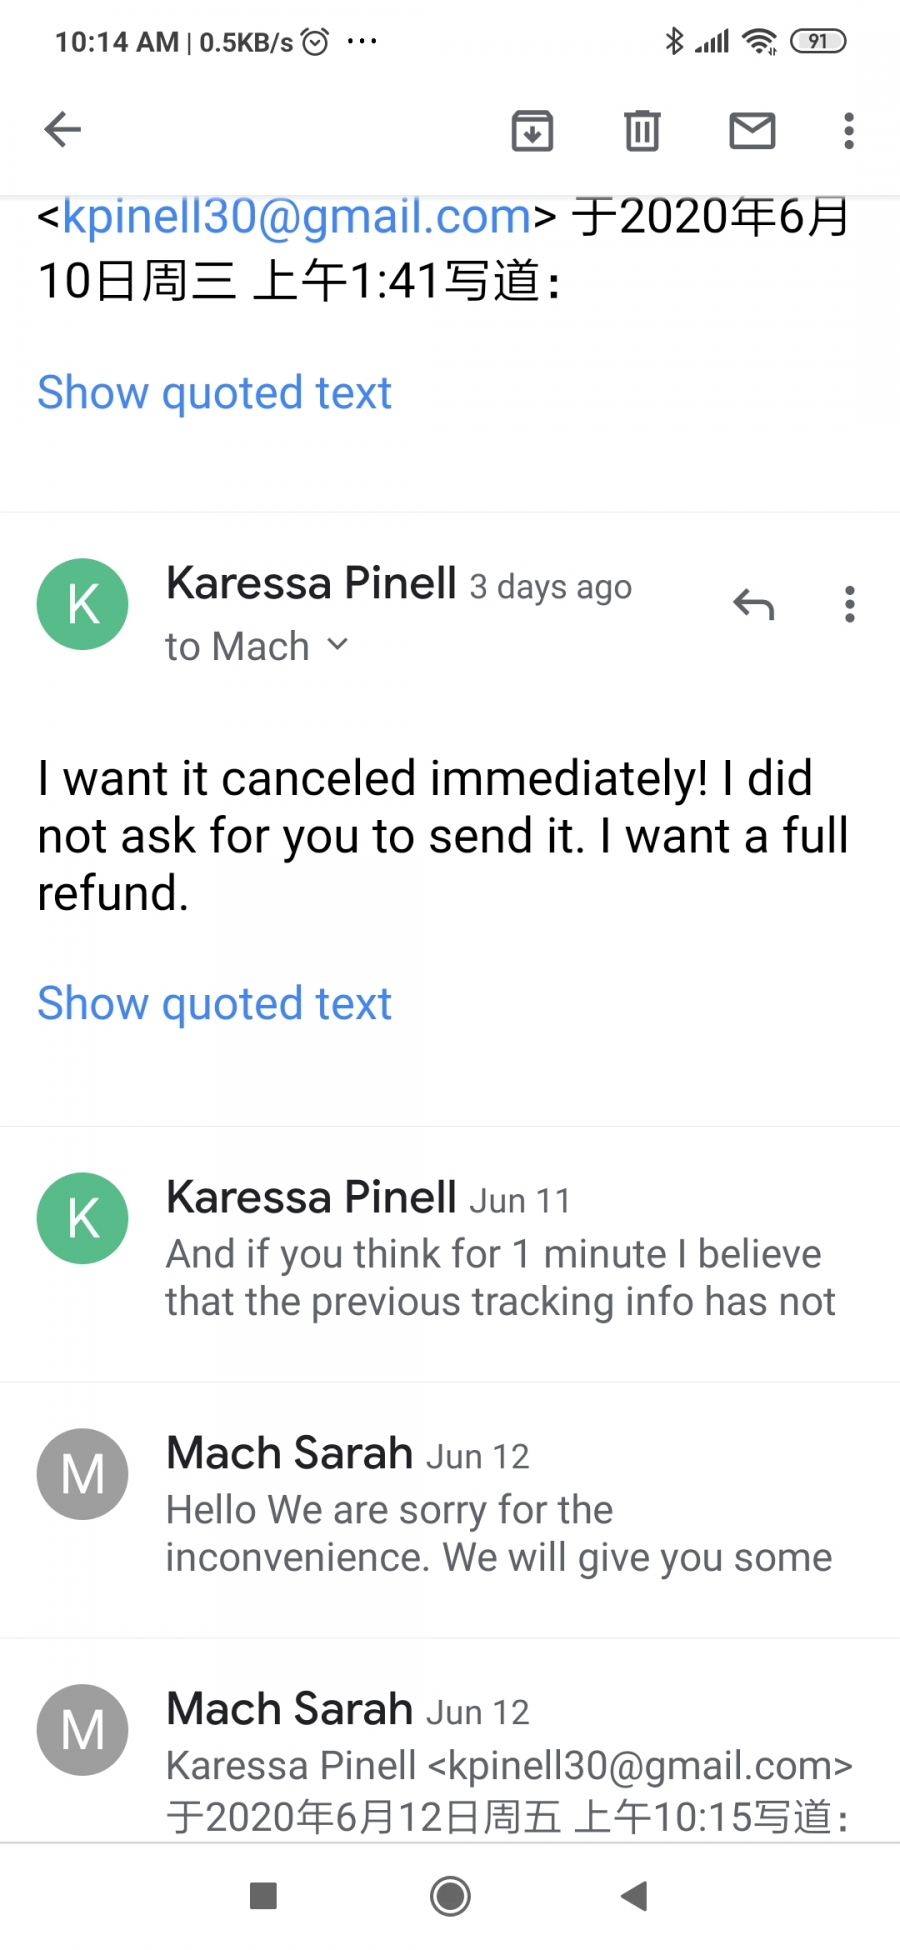Tap Android recent apps square button
This screenshot has height=1950, width=900.
(263, 1895)
